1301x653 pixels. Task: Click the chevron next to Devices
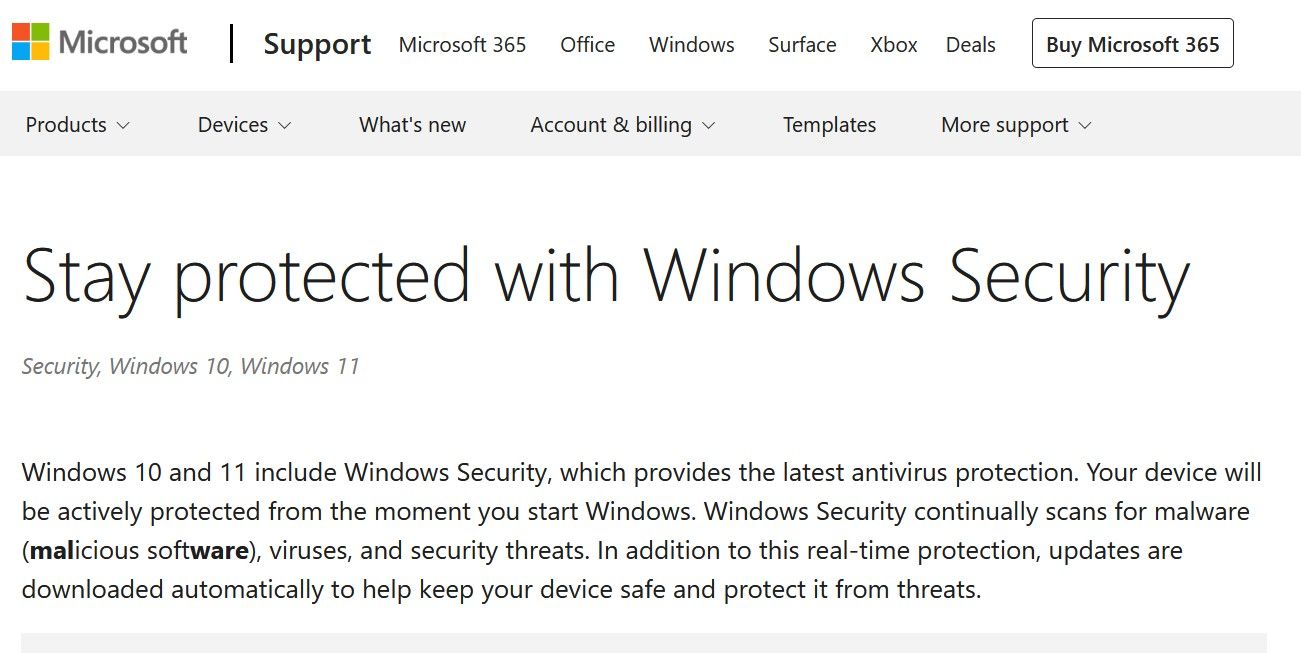click(285, 126)
